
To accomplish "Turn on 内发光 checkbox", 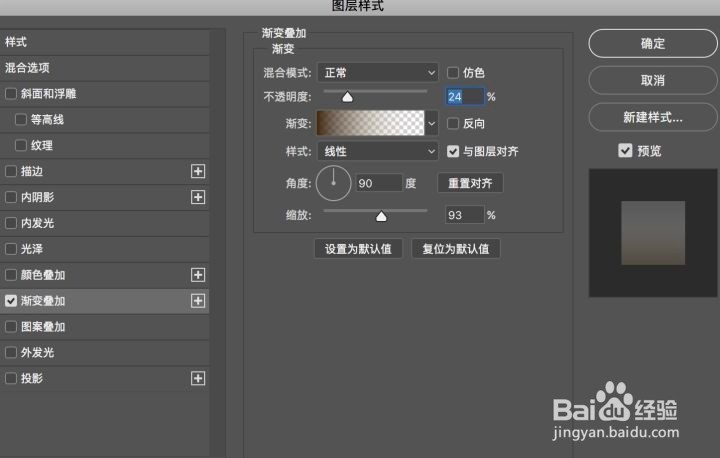I will click(x=11, y=223).
